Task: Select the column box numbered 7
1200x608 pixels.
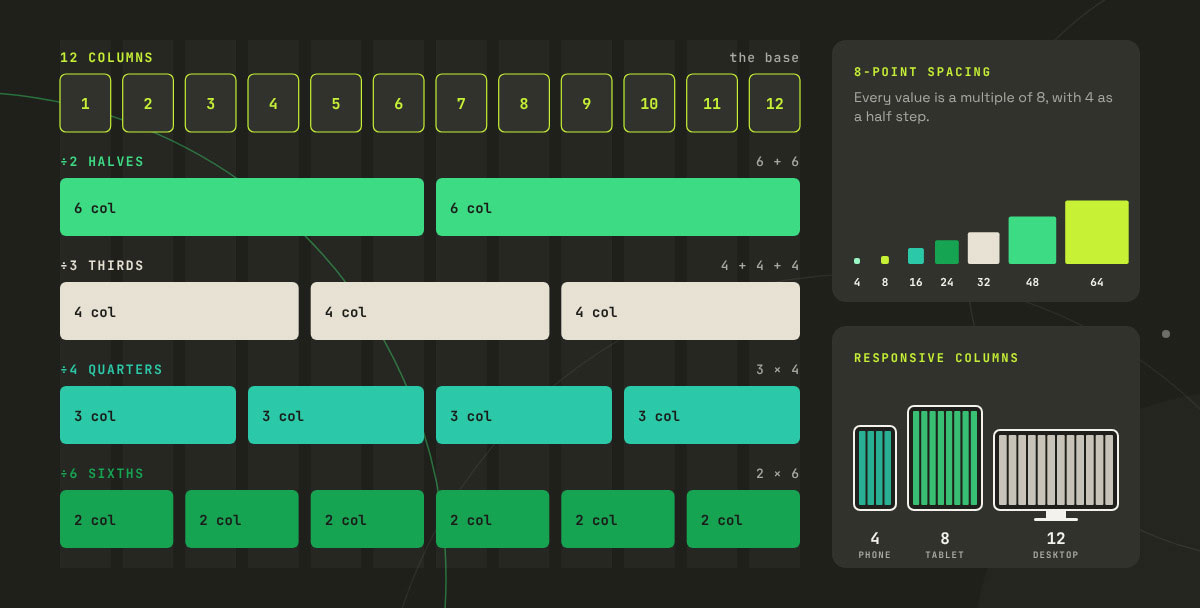Action: [x=461, y=103]
